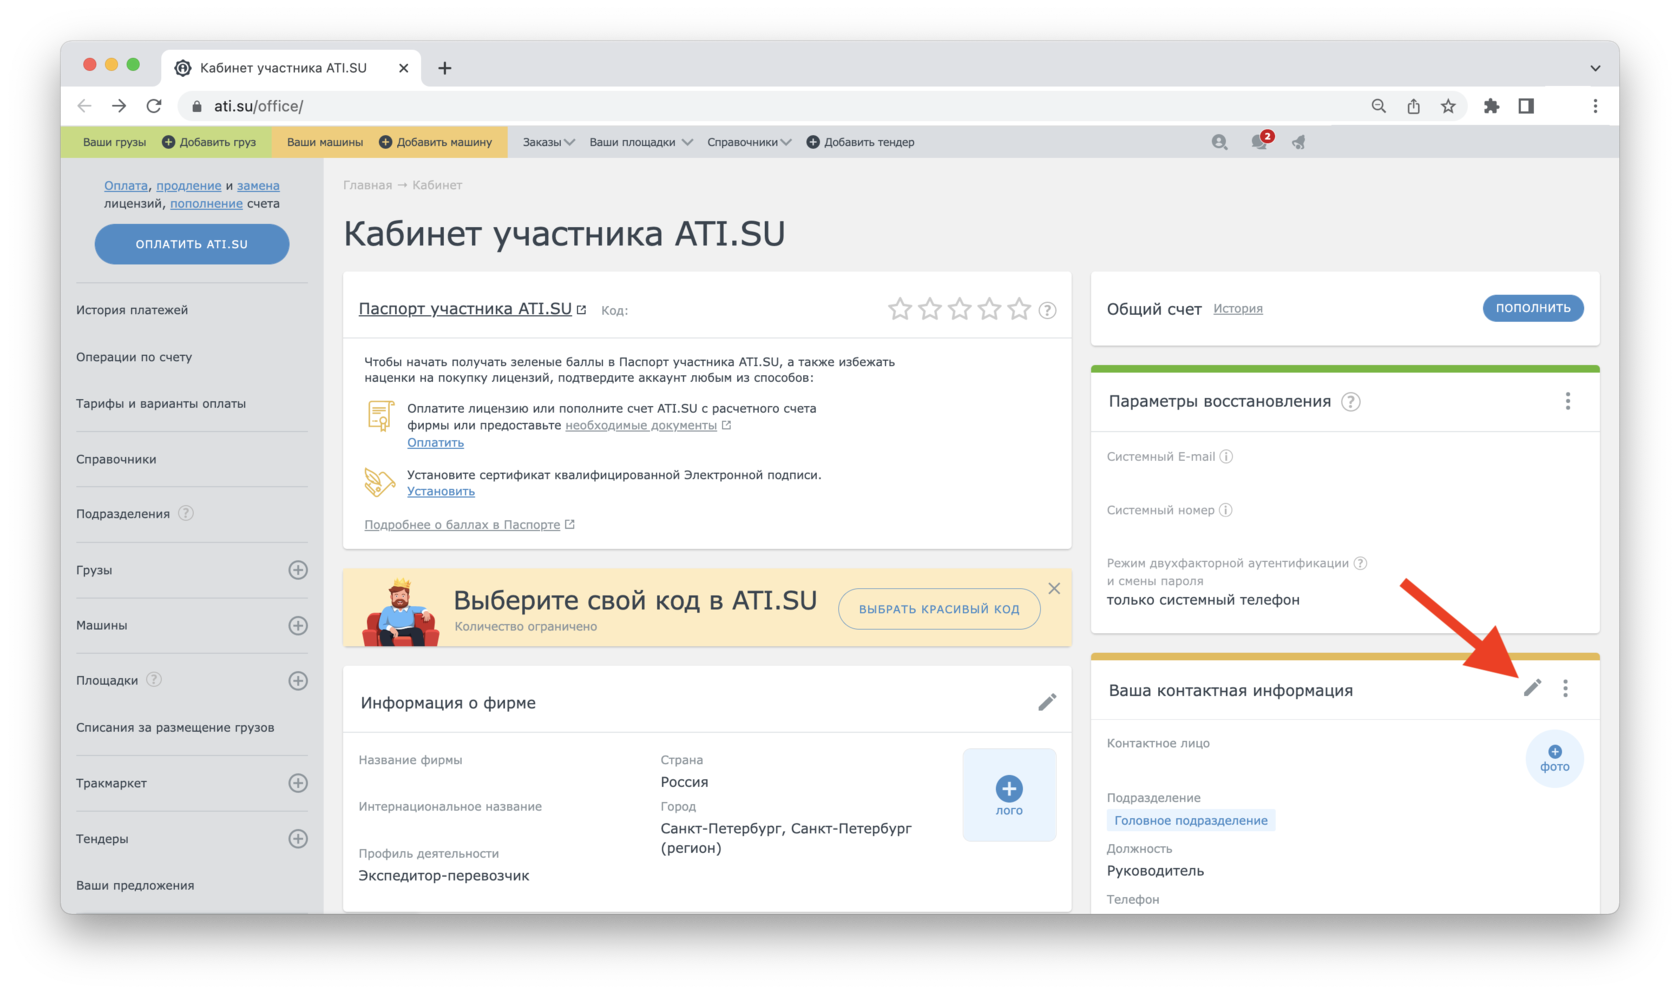
Task: Open new browser tab
Action: tap(445, 68)
